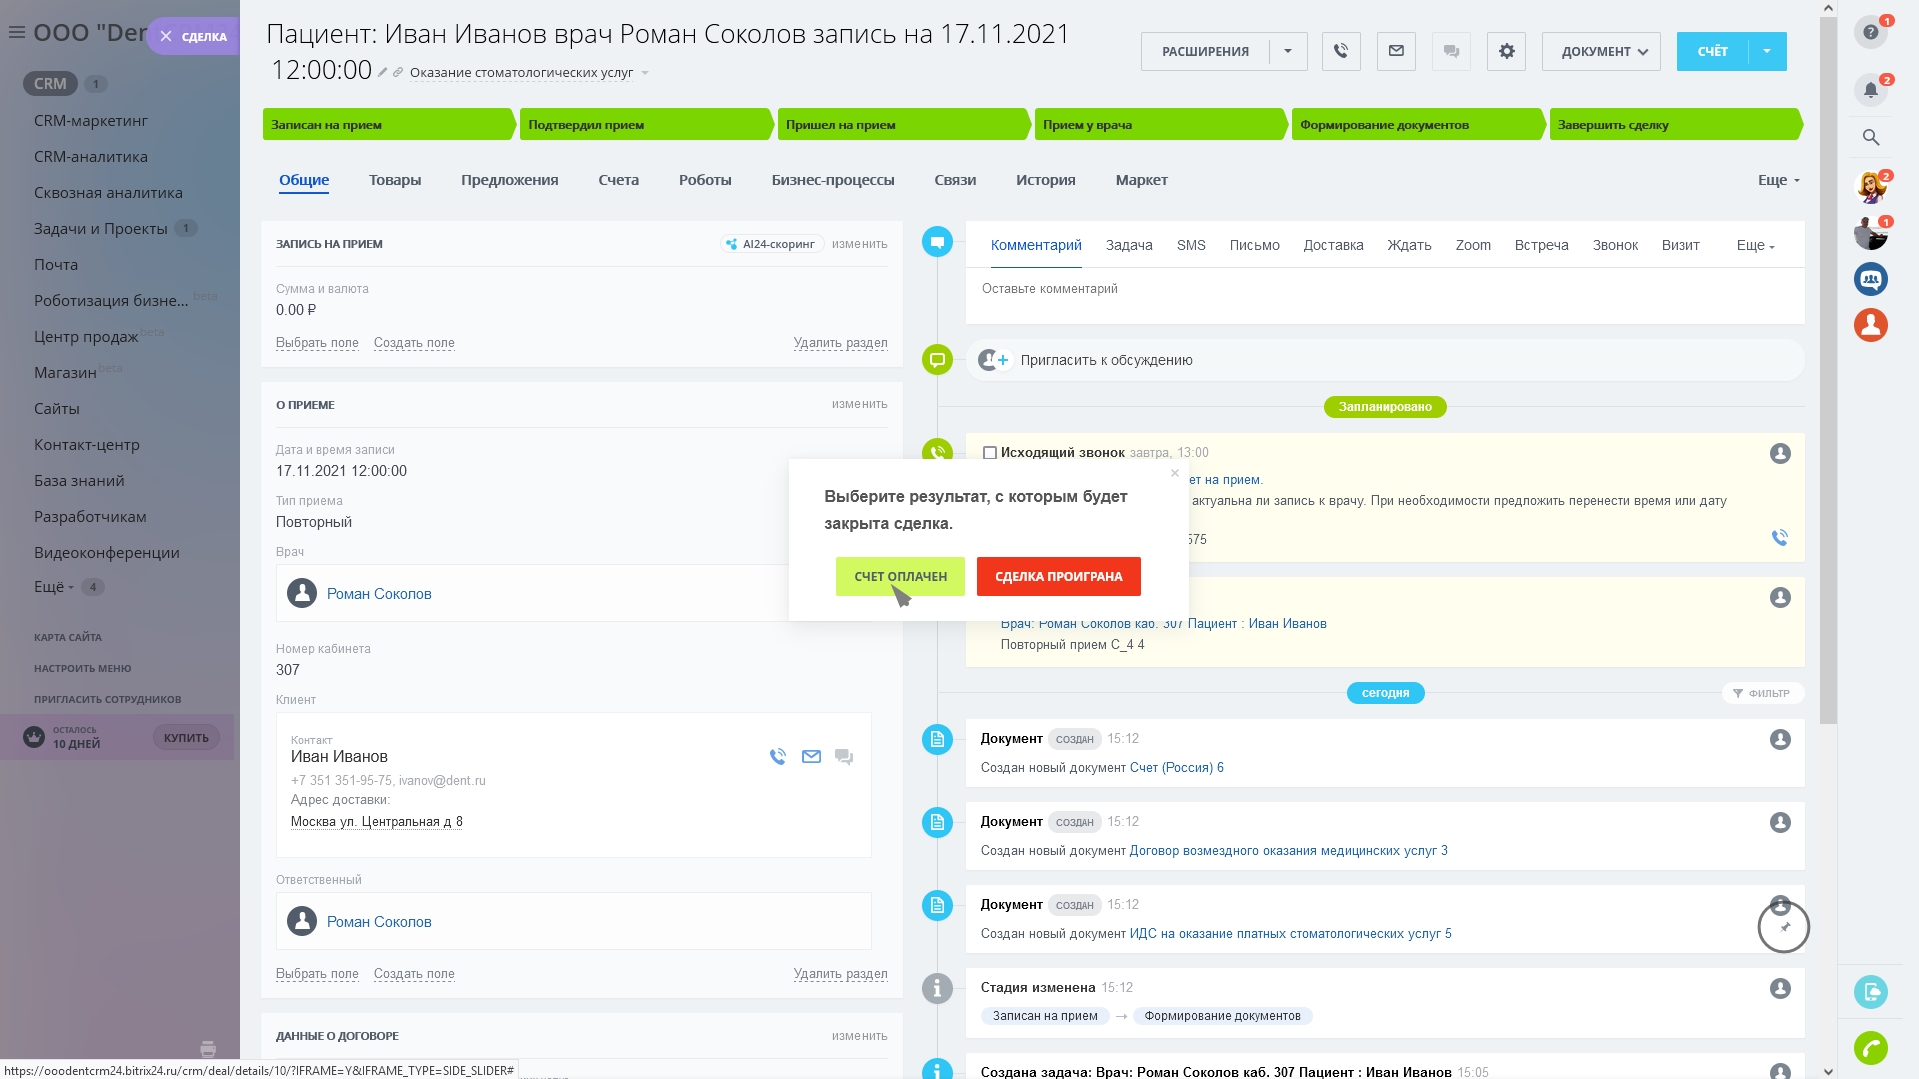Open the notifications bell icon
Viewport: 1919px width, 1079px height.
tap(1871, 90)
